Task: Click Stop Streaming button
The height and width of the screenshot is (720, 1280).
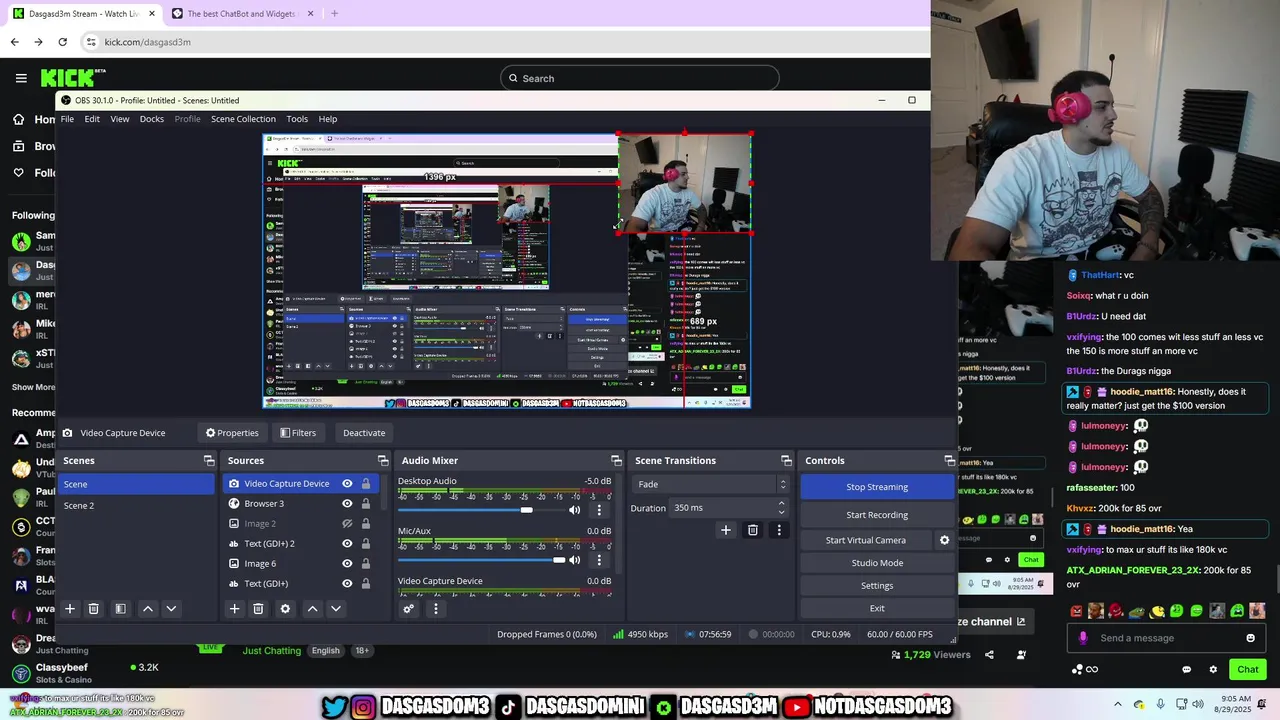Action: [877, 487]
